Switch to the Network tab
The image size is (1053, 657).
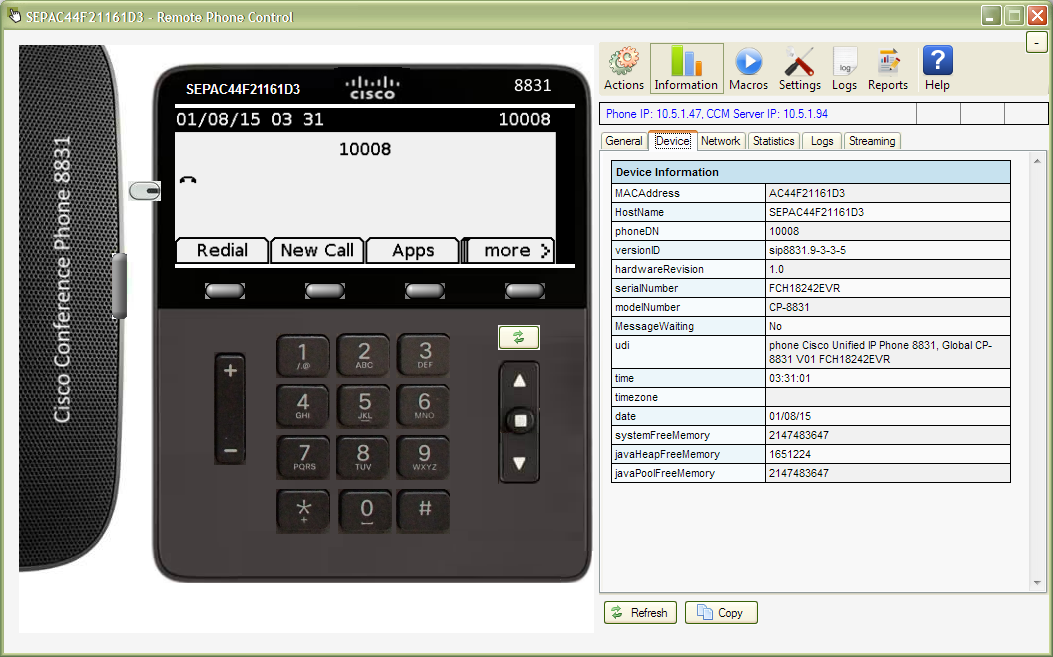coord(720,141)
